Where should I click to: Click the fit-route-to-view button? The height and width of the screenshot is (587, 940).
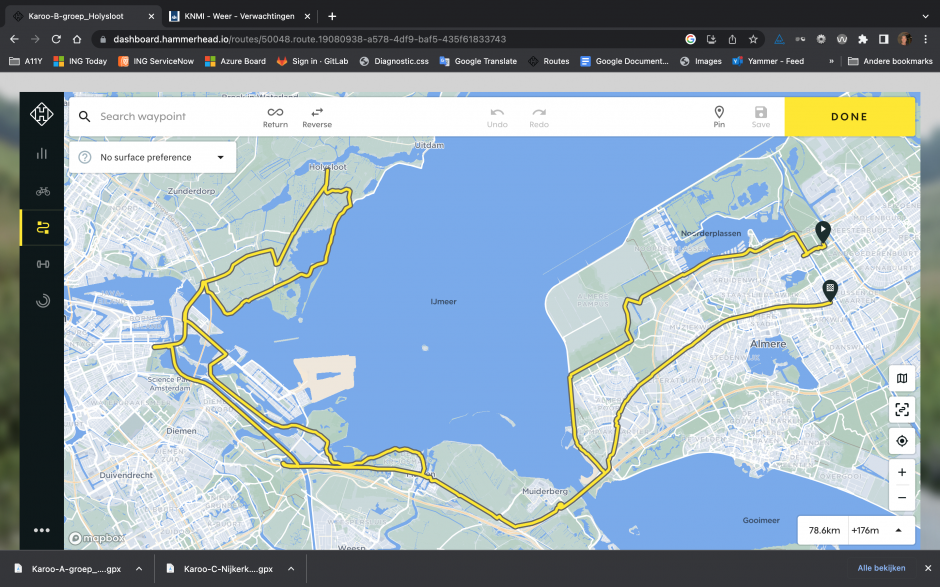[902, 410]
